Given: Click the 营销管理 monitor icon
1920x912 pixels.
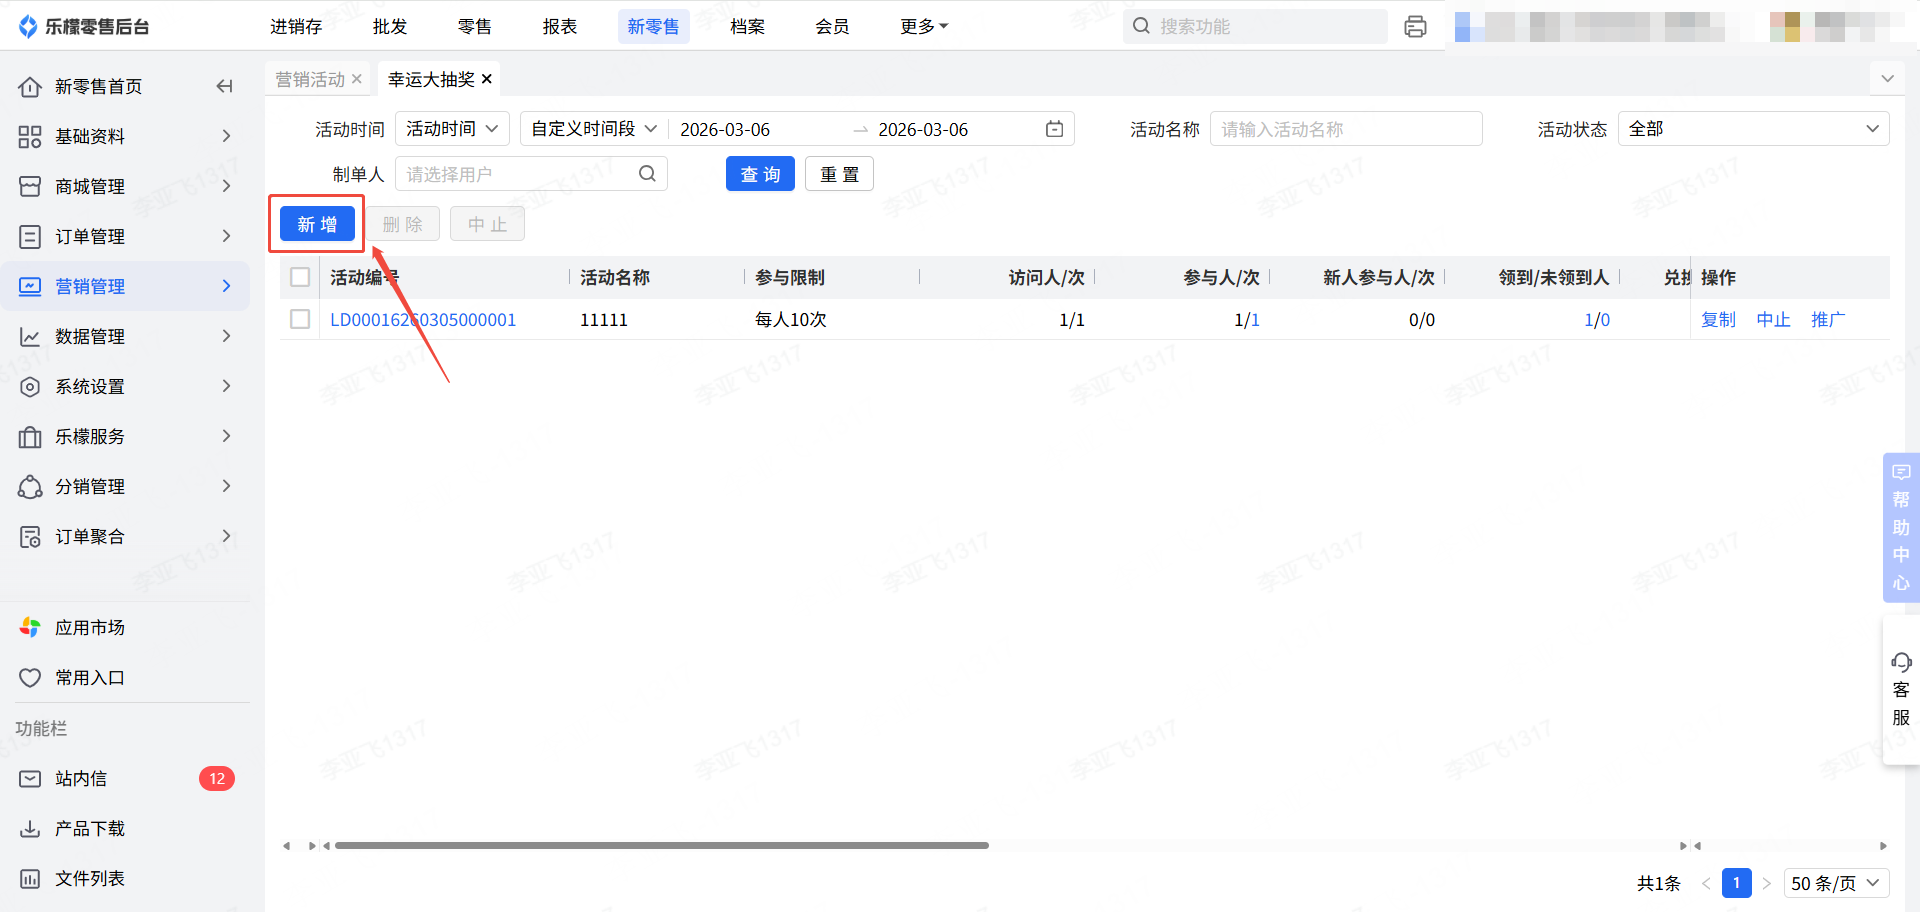Looking at the screenshot, I should coord(30,287).
